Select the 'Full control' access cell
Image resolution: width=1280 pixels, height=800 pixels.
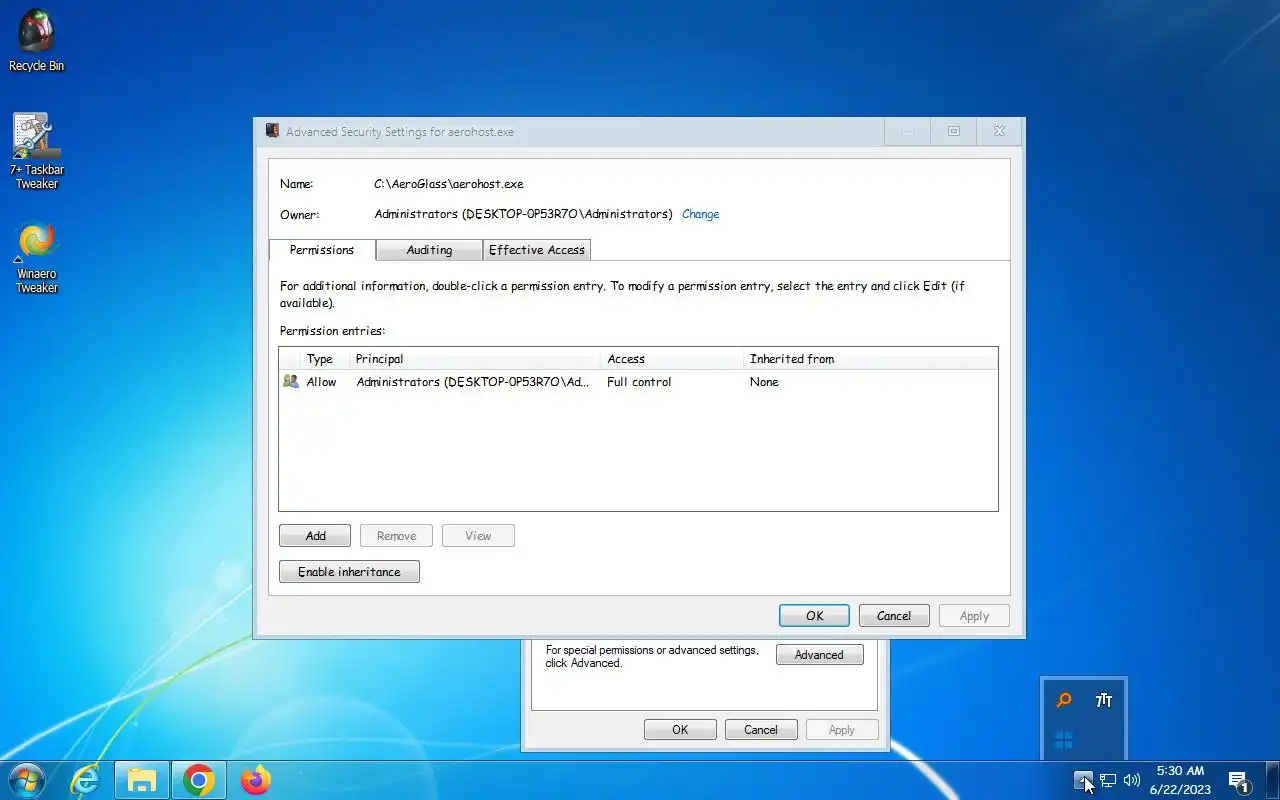[639, 382]
